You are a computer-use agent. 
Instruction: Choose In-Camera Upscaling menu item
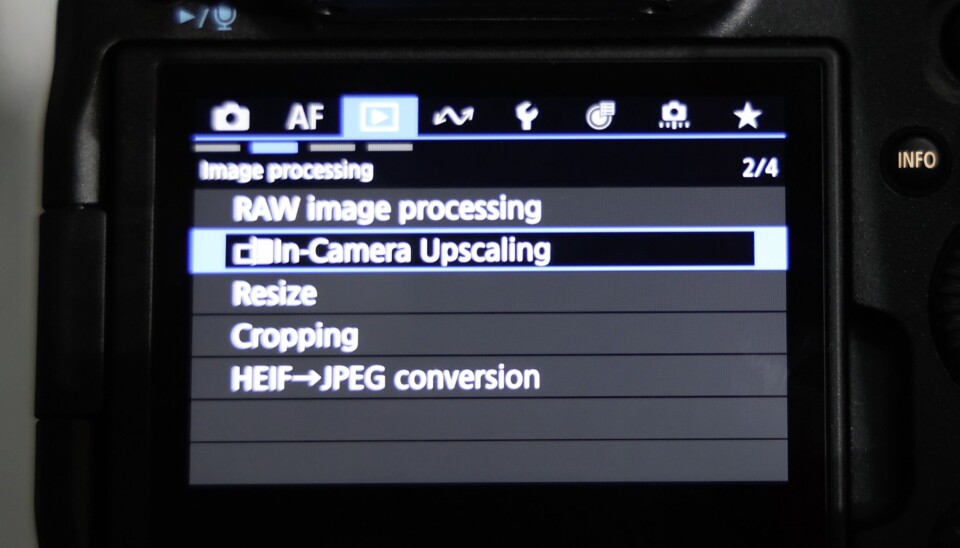(x=488, y=250)
